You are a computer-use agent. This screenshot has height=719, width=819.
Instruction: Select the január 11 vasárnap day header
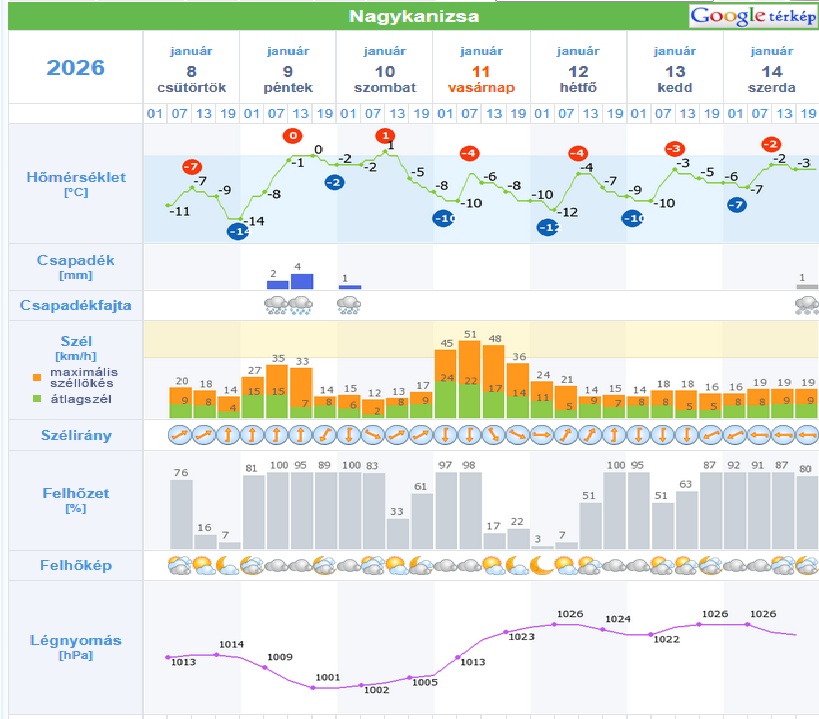point(481,68)
